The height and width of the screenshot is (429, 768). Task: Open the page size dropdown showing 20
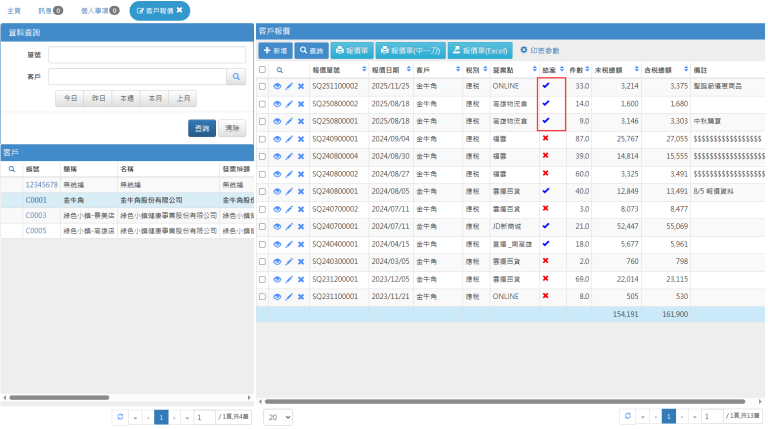click(278, 416)
